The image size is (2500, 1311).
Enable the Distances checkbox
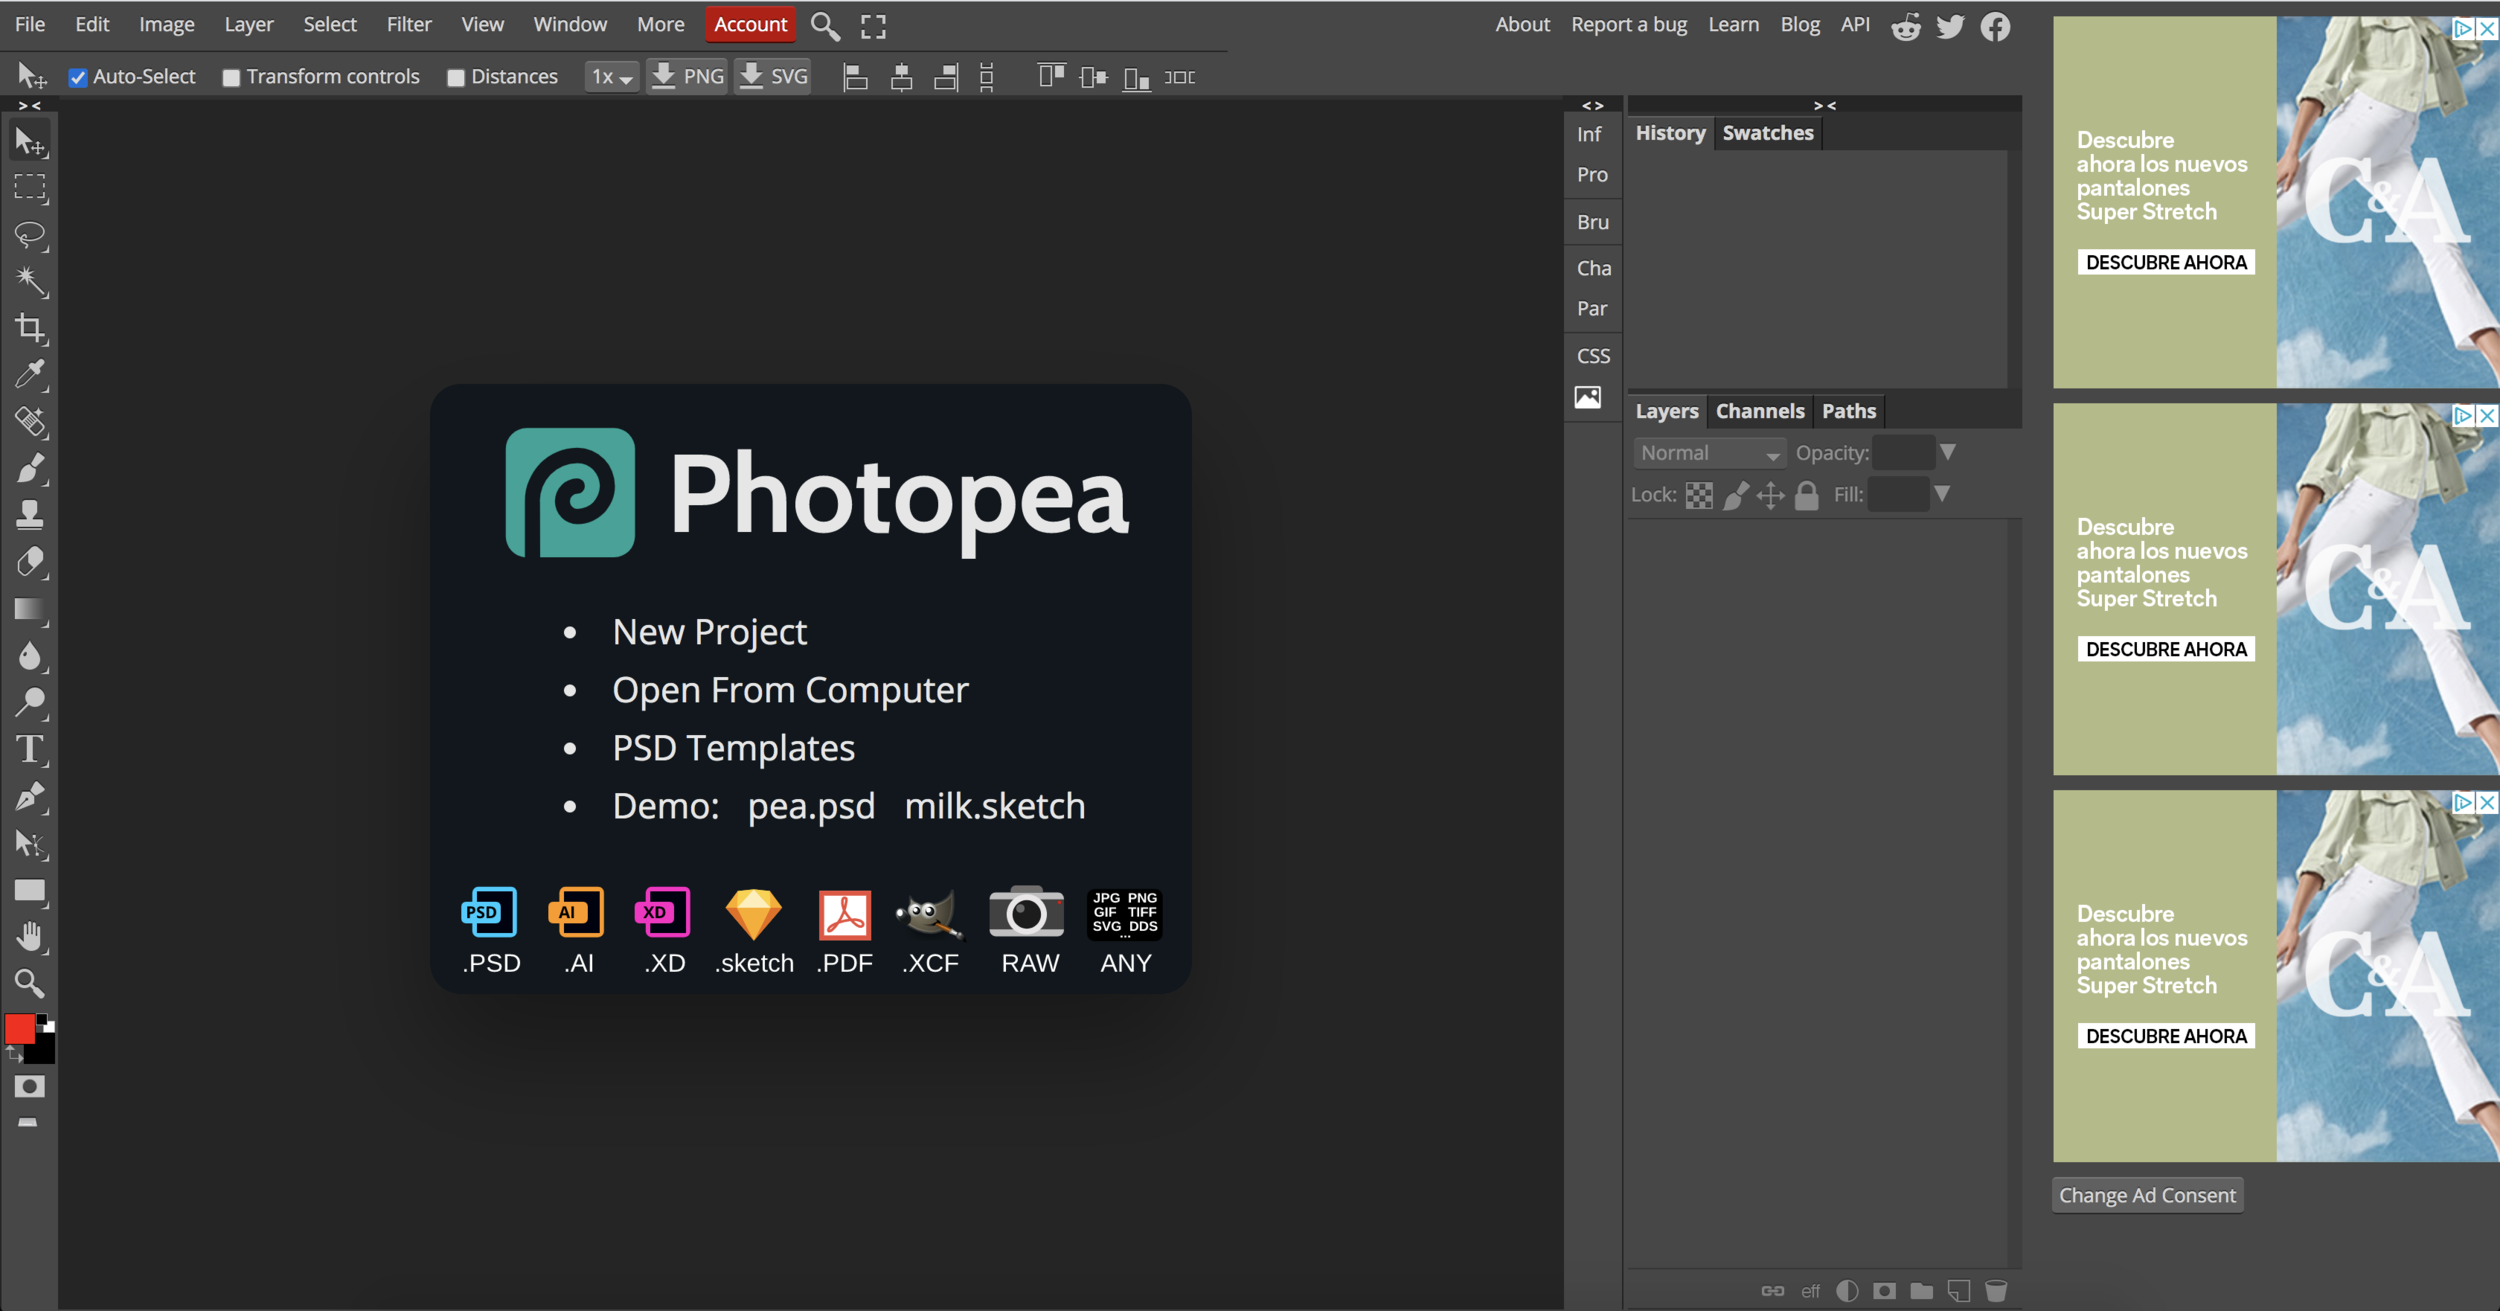pos(456,77)
